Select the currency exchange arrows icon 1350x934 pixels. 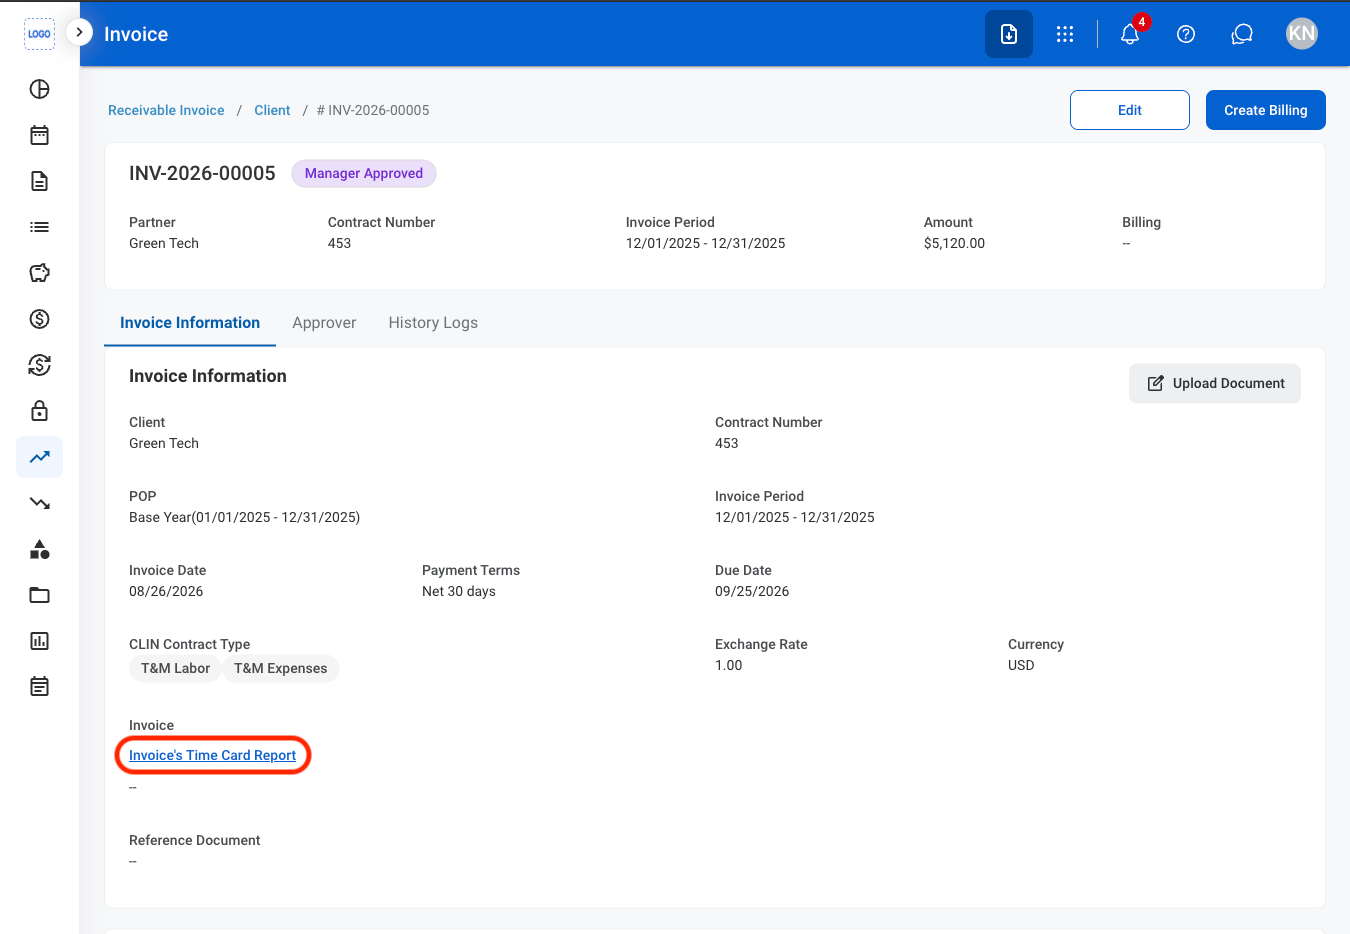[40, 365]
